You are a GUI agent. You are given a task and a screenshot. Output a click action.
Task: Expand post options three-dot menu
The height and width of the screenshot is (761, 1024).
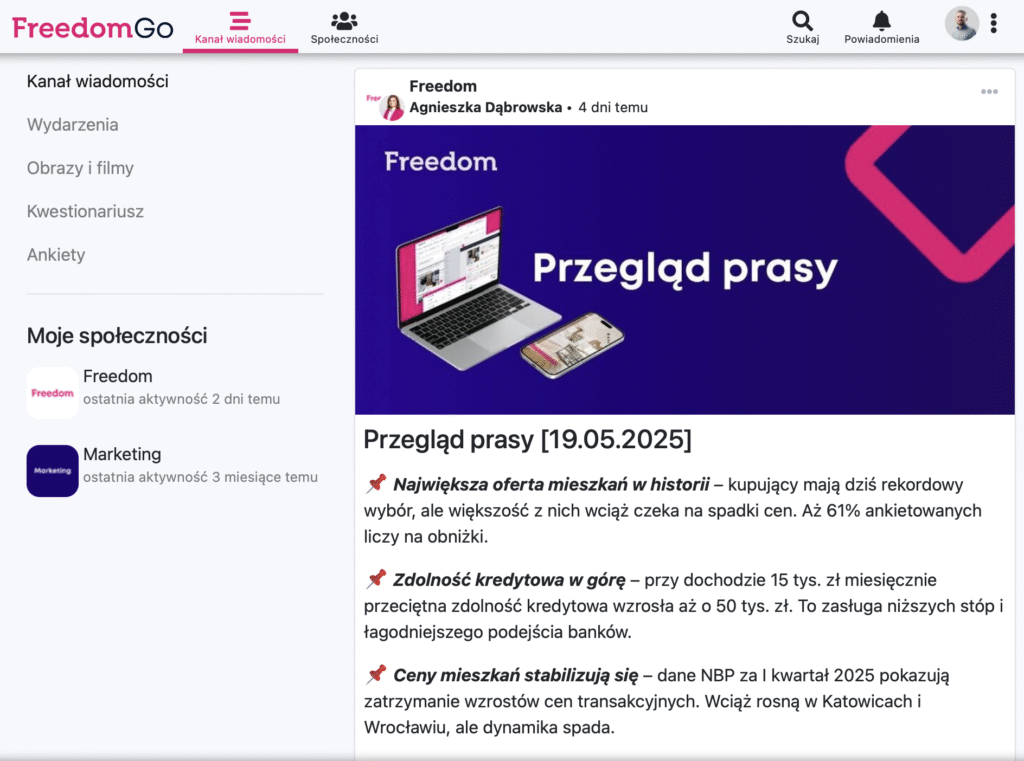[989, 92]
